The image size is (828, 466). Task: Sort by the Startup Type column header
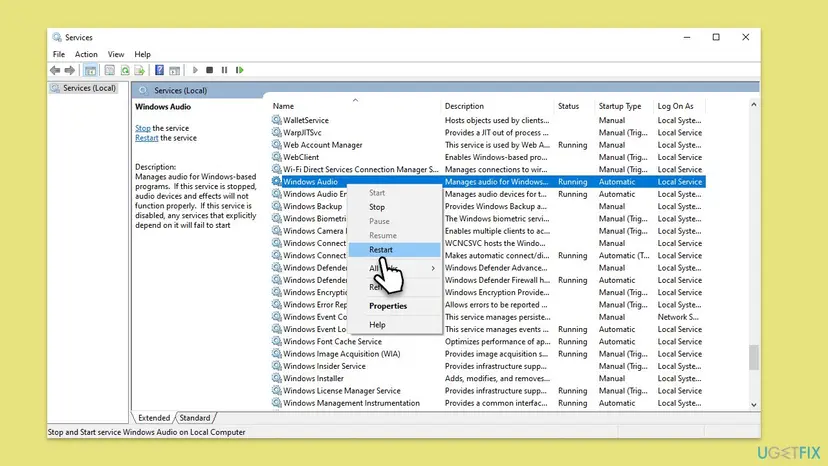point(624,106)
